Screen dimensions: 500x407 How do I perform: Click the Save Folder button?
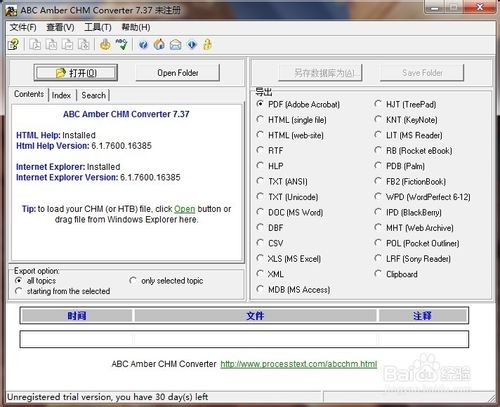(x=422, y=73)
